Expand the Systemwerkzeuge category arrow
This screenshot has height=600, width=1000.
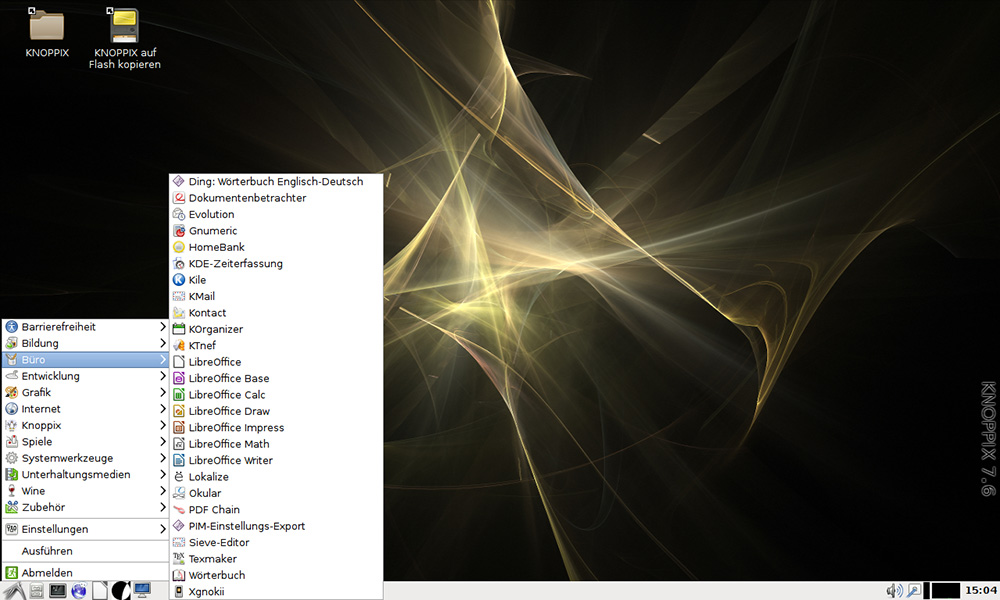point(163,458)
